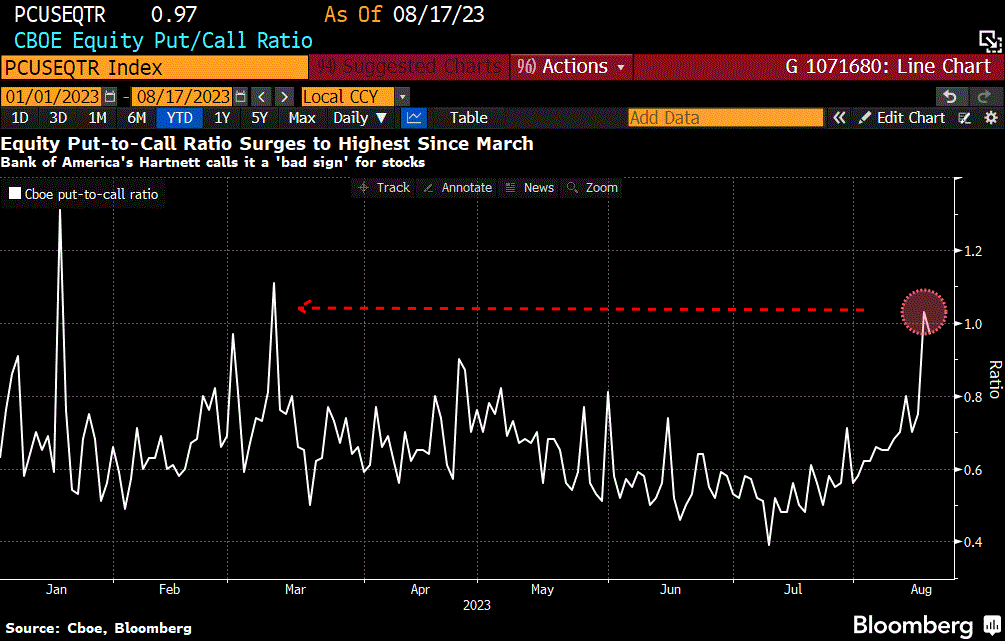Go to next date range arrow
Image resolution: width=1005 pixels, height=641 pixels.
pos(284,97)
